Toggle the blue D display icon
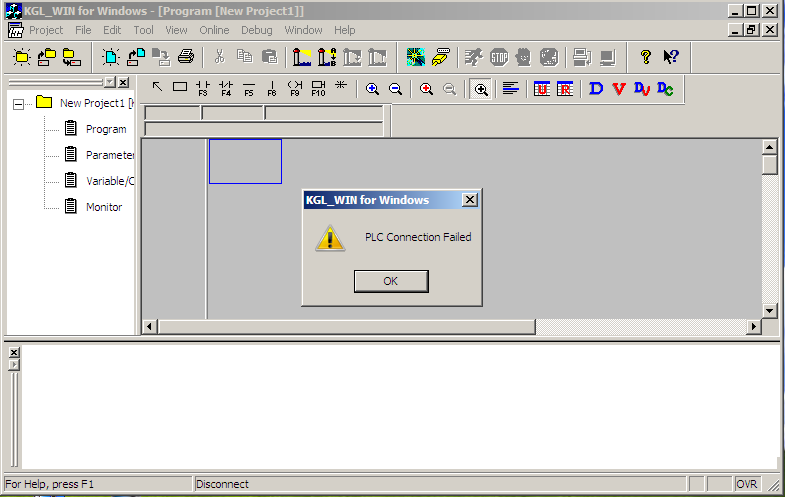The image size is (785, 497). tap(596, 89)
